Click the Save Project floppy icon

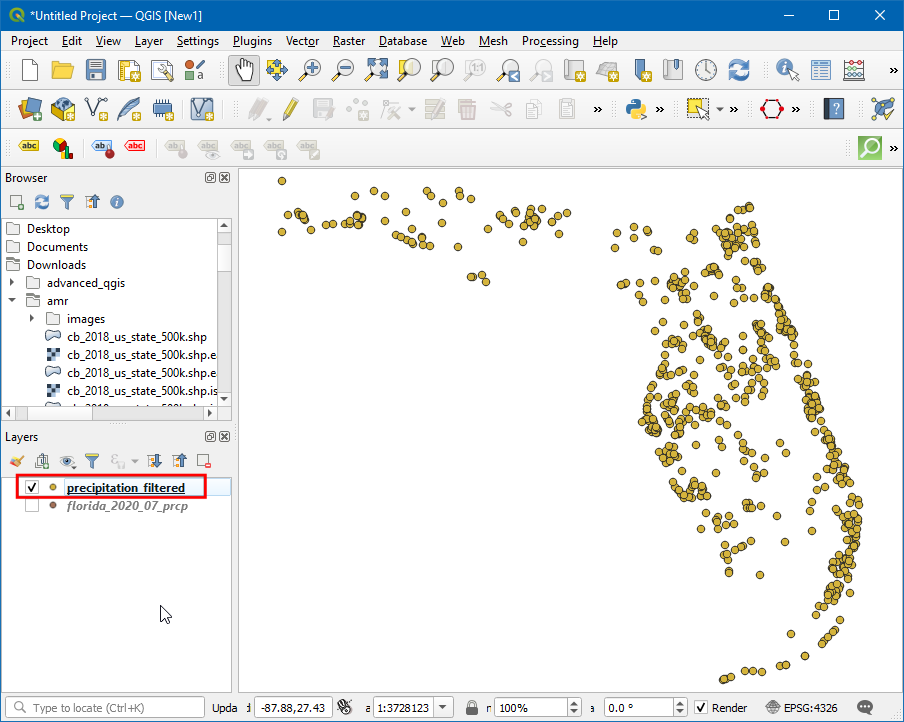tap(96, 70)
